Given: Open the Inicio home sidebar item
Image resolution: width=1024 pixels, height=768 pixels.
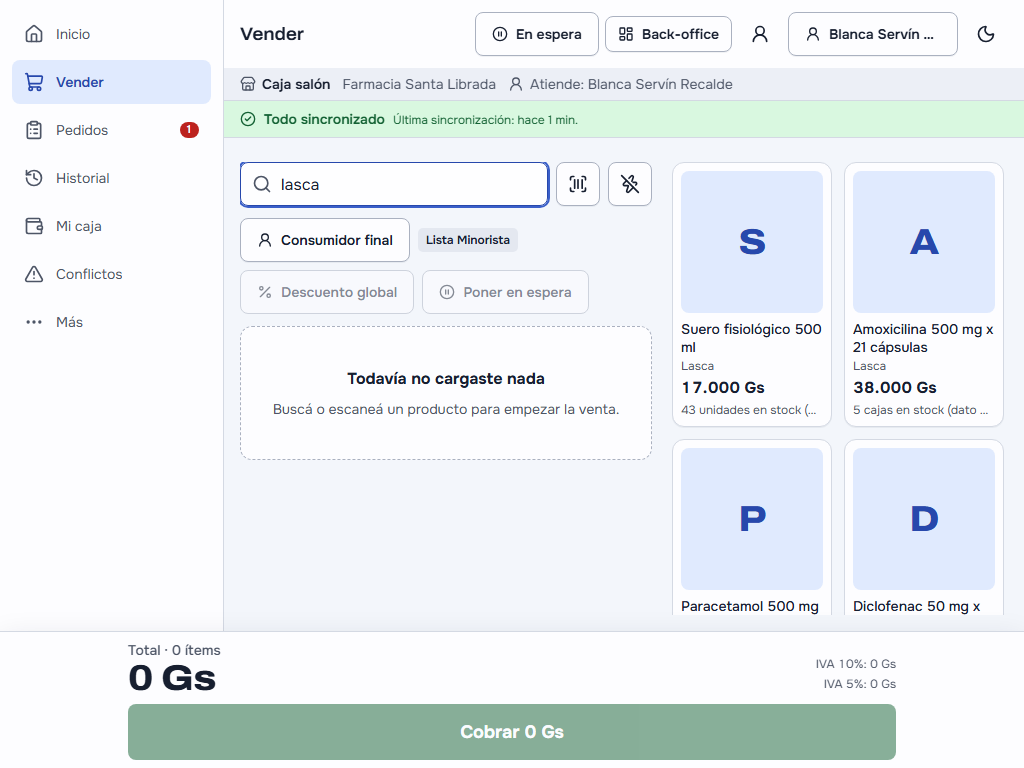Looking at the screenshot, I should pyautogui.click(x=112, y=34).
